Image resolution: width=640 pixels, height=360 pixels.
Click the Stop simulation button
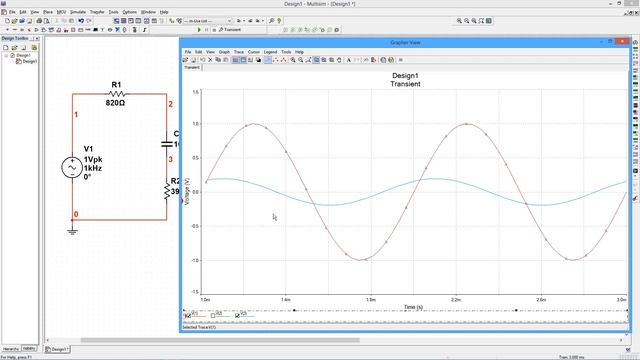pos(213,30)
